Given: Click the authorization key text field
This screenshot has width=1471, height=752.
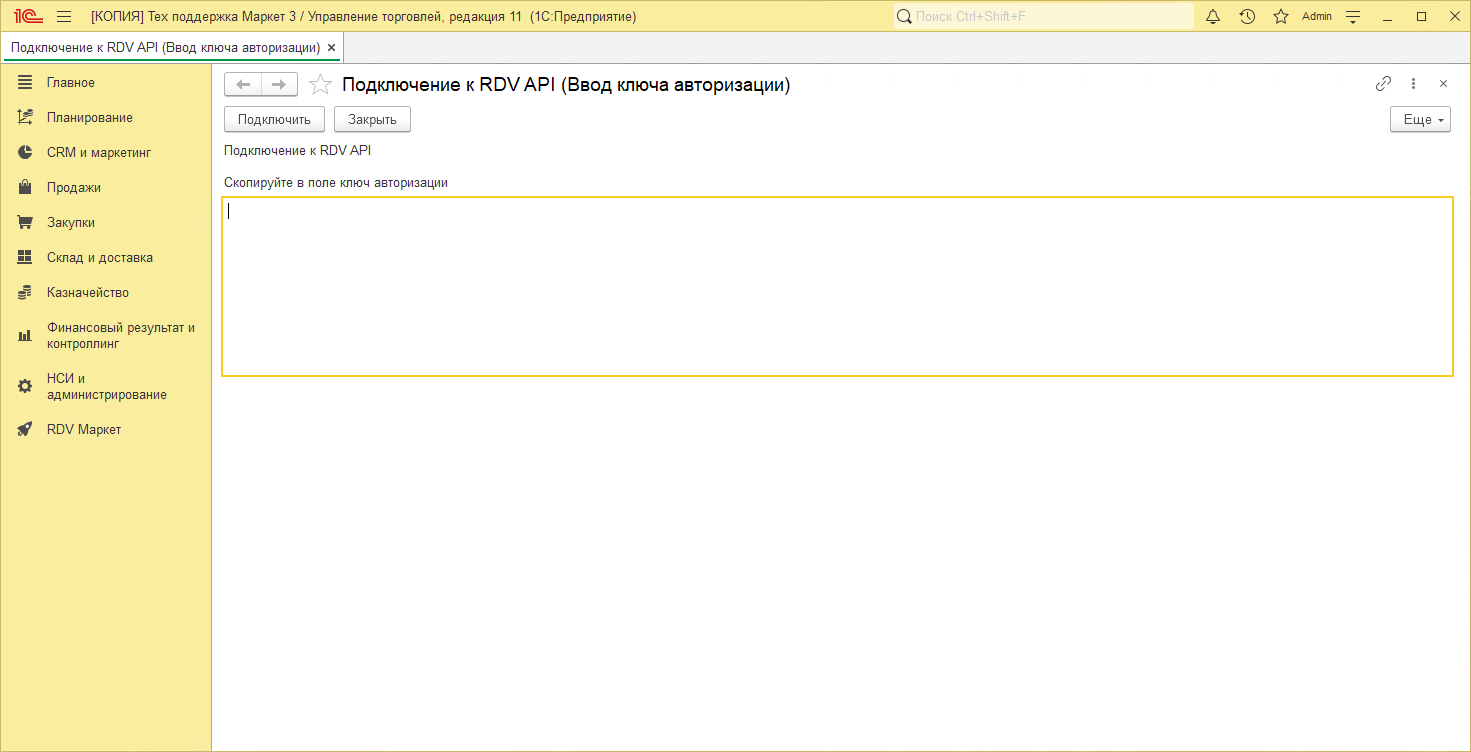Looking at the screenshot, I should pos(837,286).
